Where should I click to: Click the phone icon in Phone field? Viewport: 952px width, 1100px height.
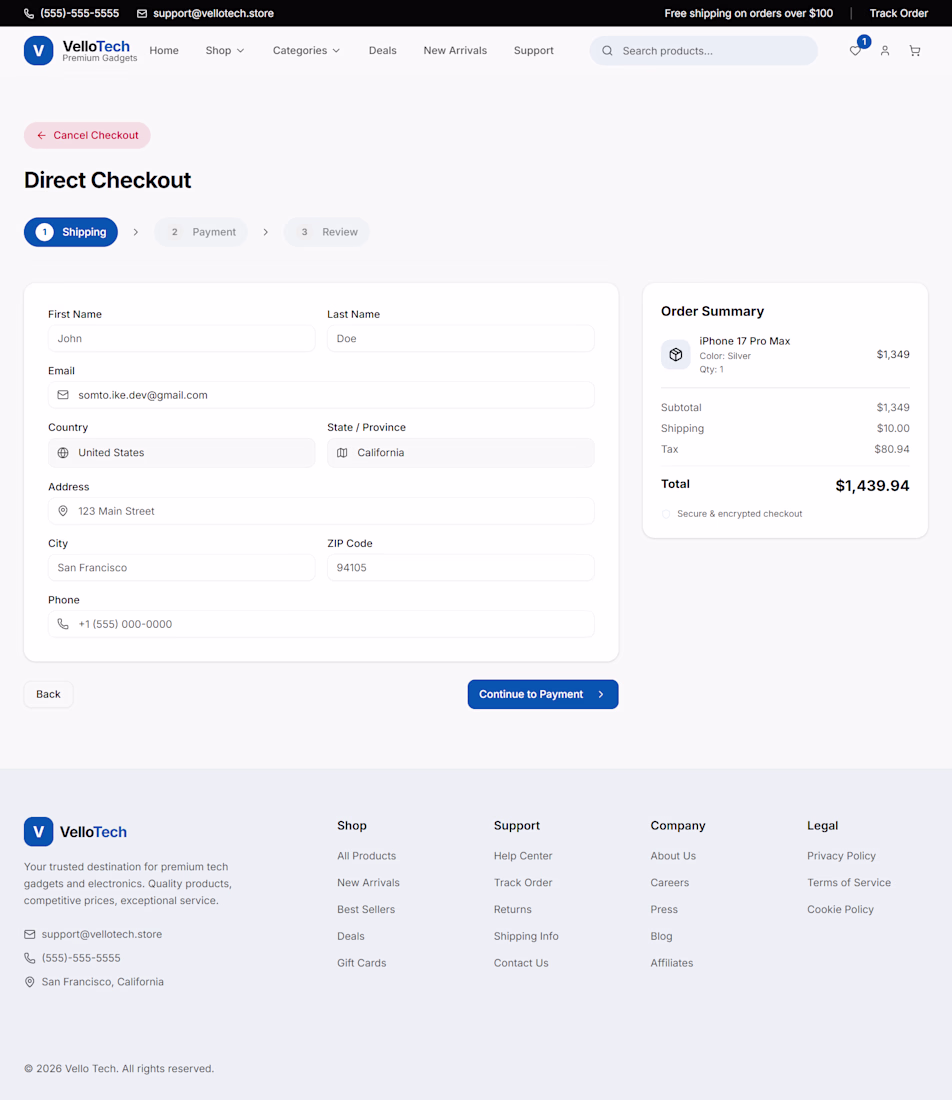pos(63,624)
